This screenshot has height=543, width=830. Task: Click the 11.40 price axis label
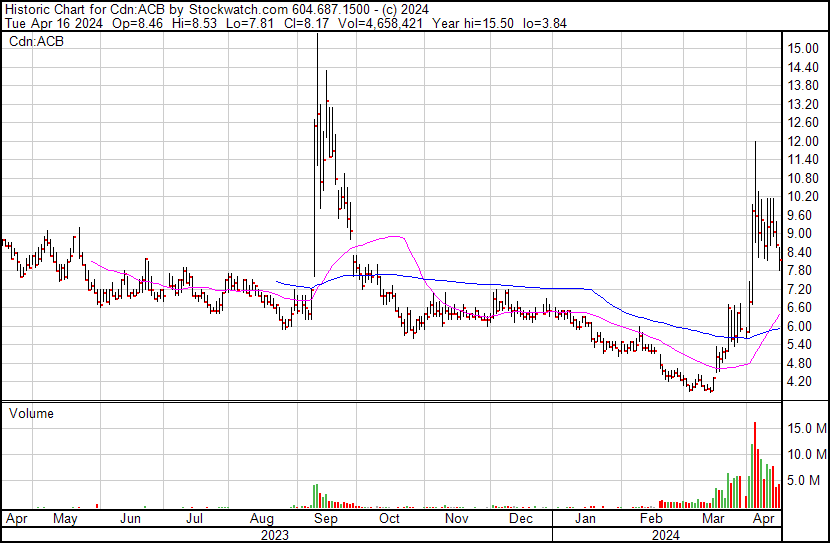click(x=803, y=159)
